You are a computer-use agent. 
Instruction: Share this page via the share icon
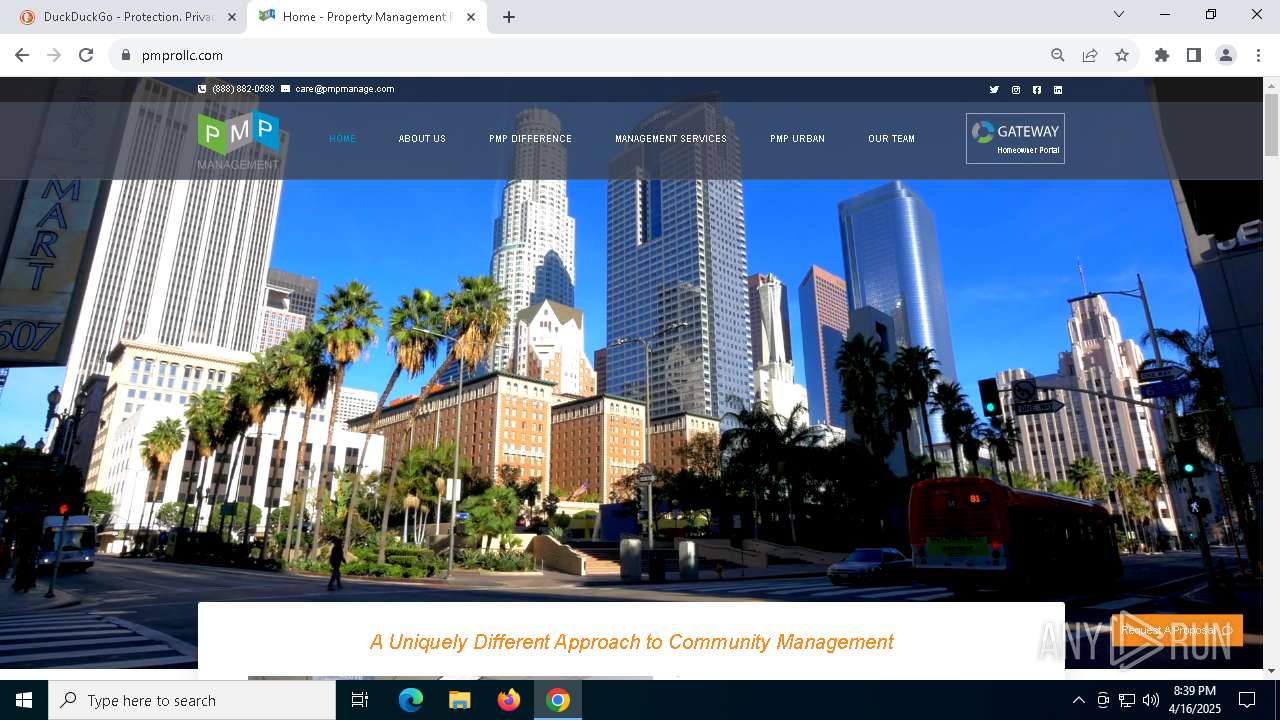[x=1090, y=55]
